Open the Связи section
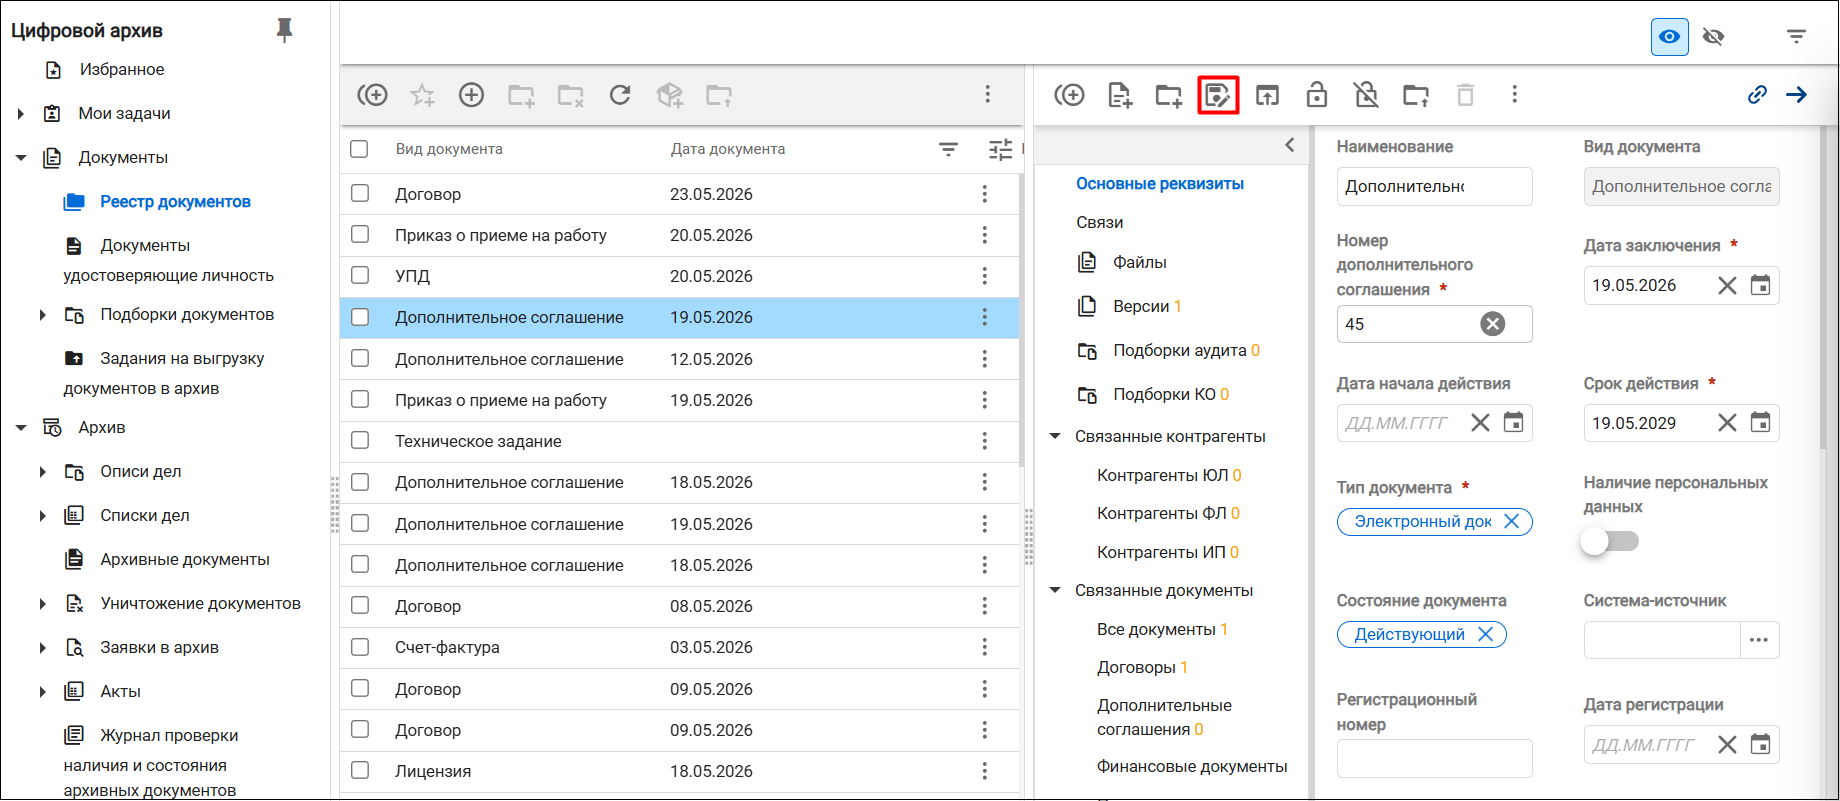 pyautogui.click(x=1100, y=223)
